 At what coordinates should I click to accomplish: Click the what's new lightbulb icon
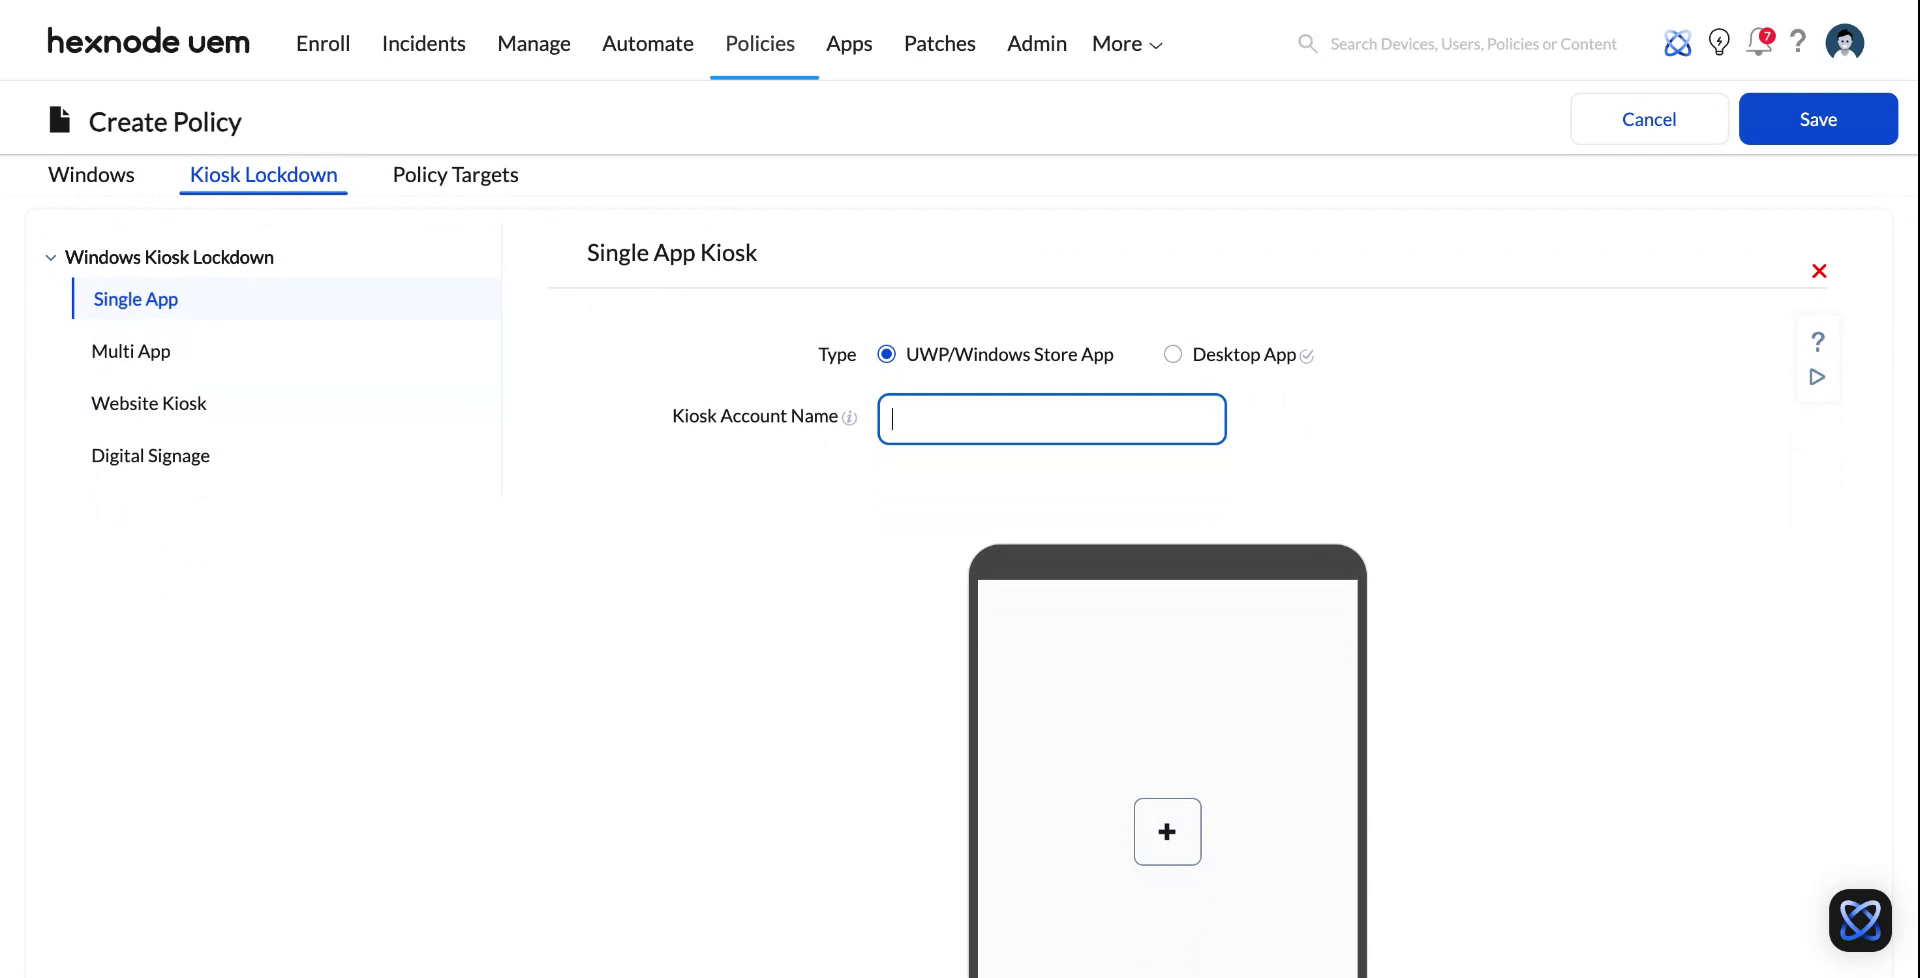pyautogui.click(x=1719, y=43)
